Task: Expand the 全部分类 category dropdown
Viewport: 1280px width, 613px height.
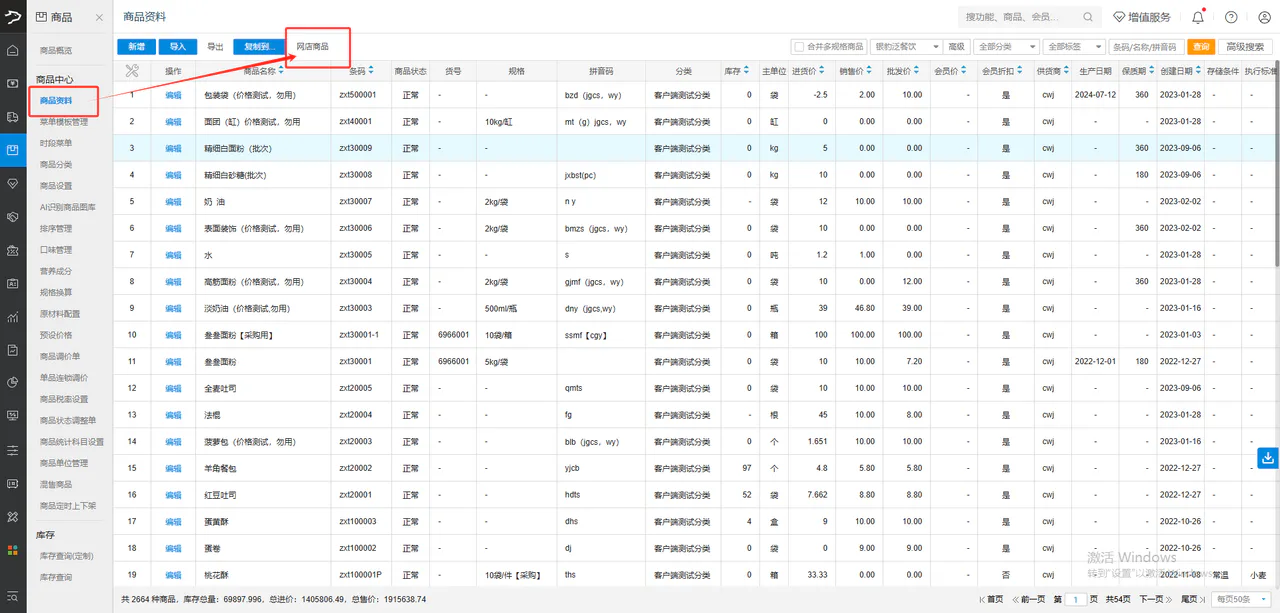Action: click(x=1005, y=47)
